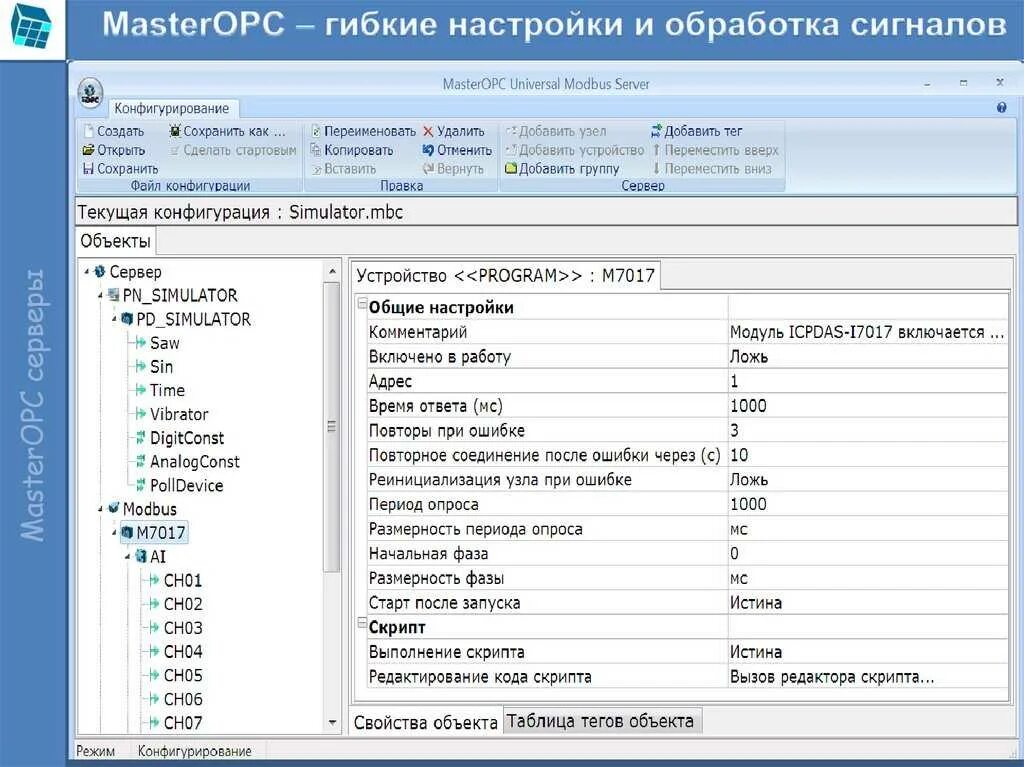Select channel CH07 in tree
The width and height of the screenshot is (1024, 767).
pos(183,723)
